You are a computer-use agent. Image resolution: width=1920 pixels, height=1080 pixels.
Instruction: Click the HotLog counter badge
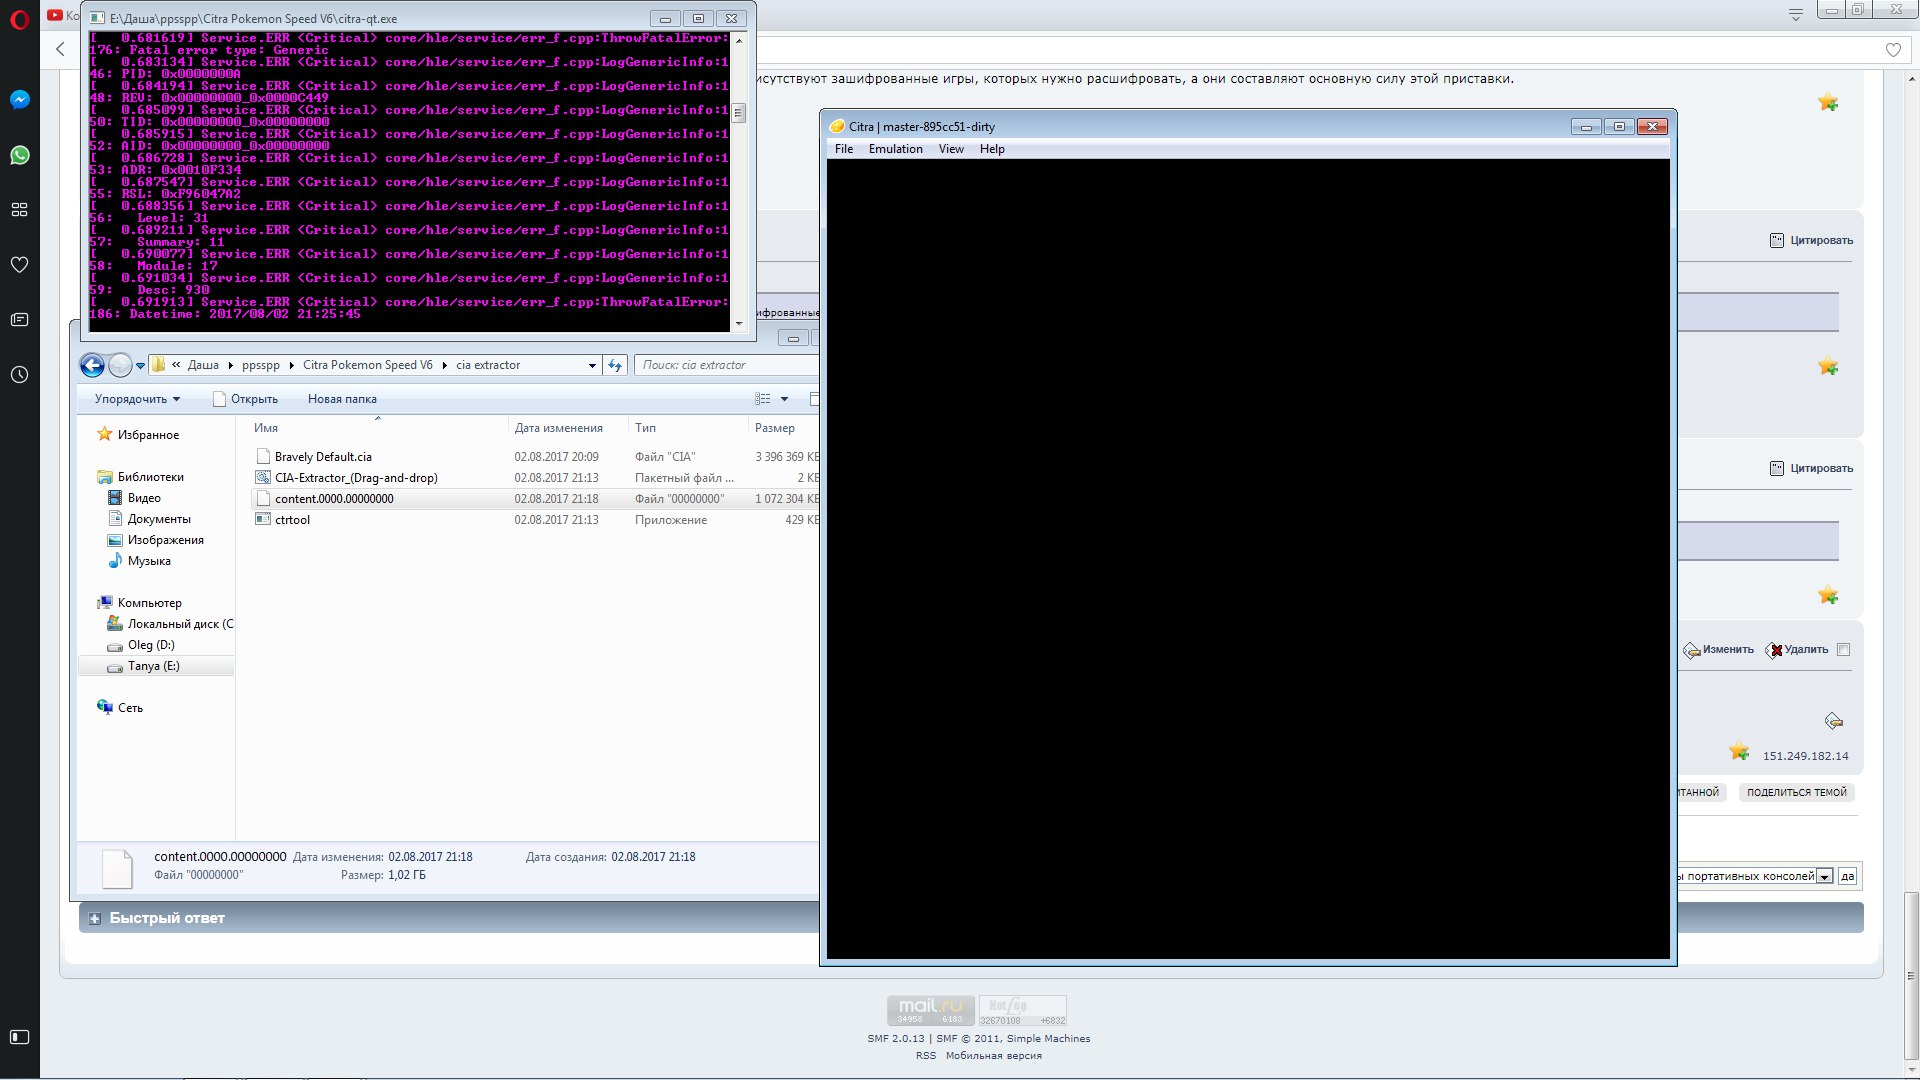pyautogui.click(x=1022, y=1010)
